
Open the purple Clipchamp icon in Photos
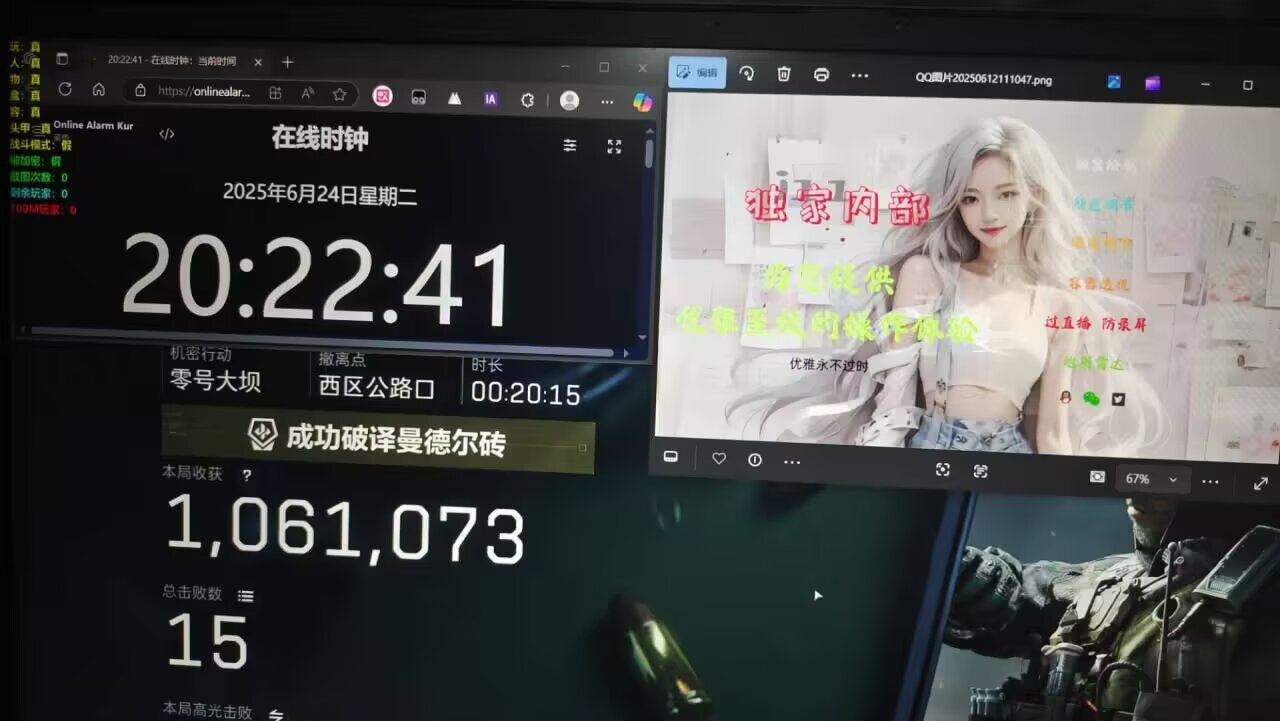click(x=1153, y=83)
